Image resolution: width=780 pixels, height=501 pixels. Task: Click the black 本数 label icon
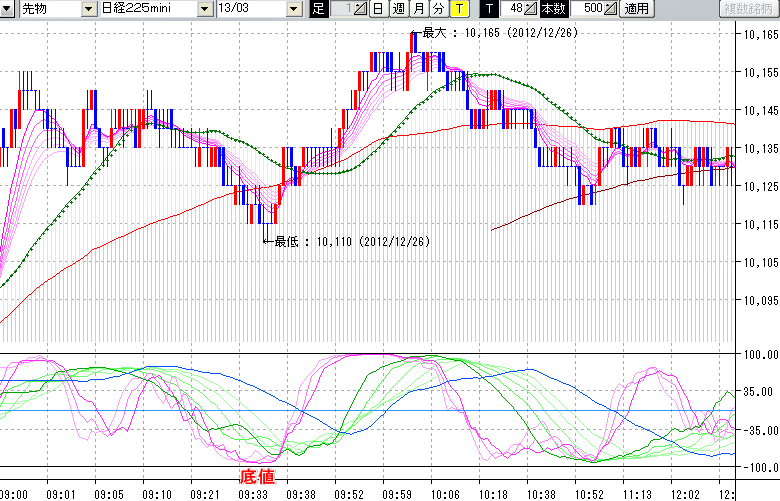[x=552, y=9]
